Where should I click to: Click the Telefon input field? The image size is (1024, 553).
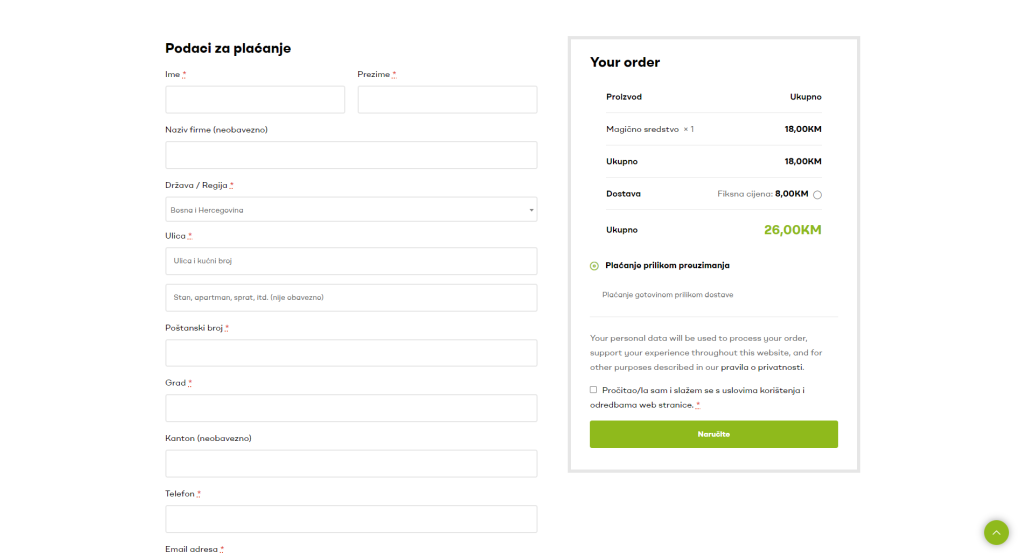coord(350,518)
